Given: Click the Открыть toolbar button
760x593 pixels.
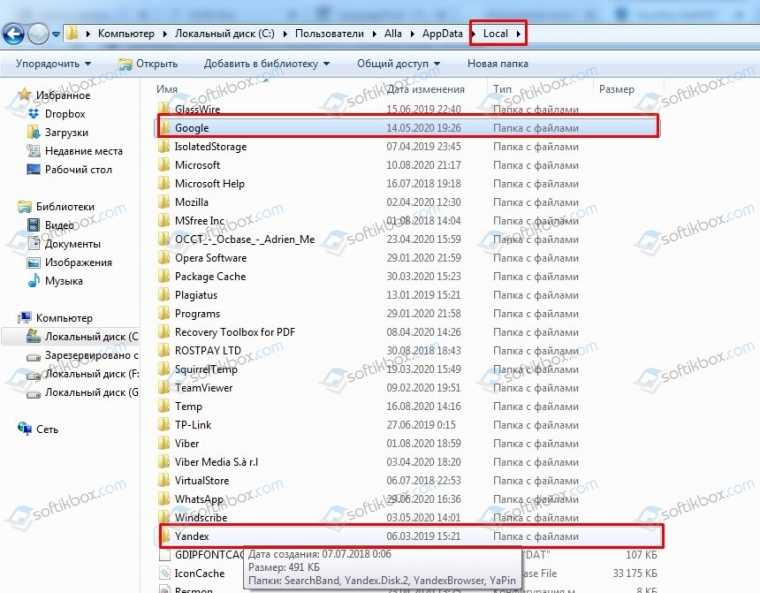Looking at the screenshot, I should click(x=148, y=64).
